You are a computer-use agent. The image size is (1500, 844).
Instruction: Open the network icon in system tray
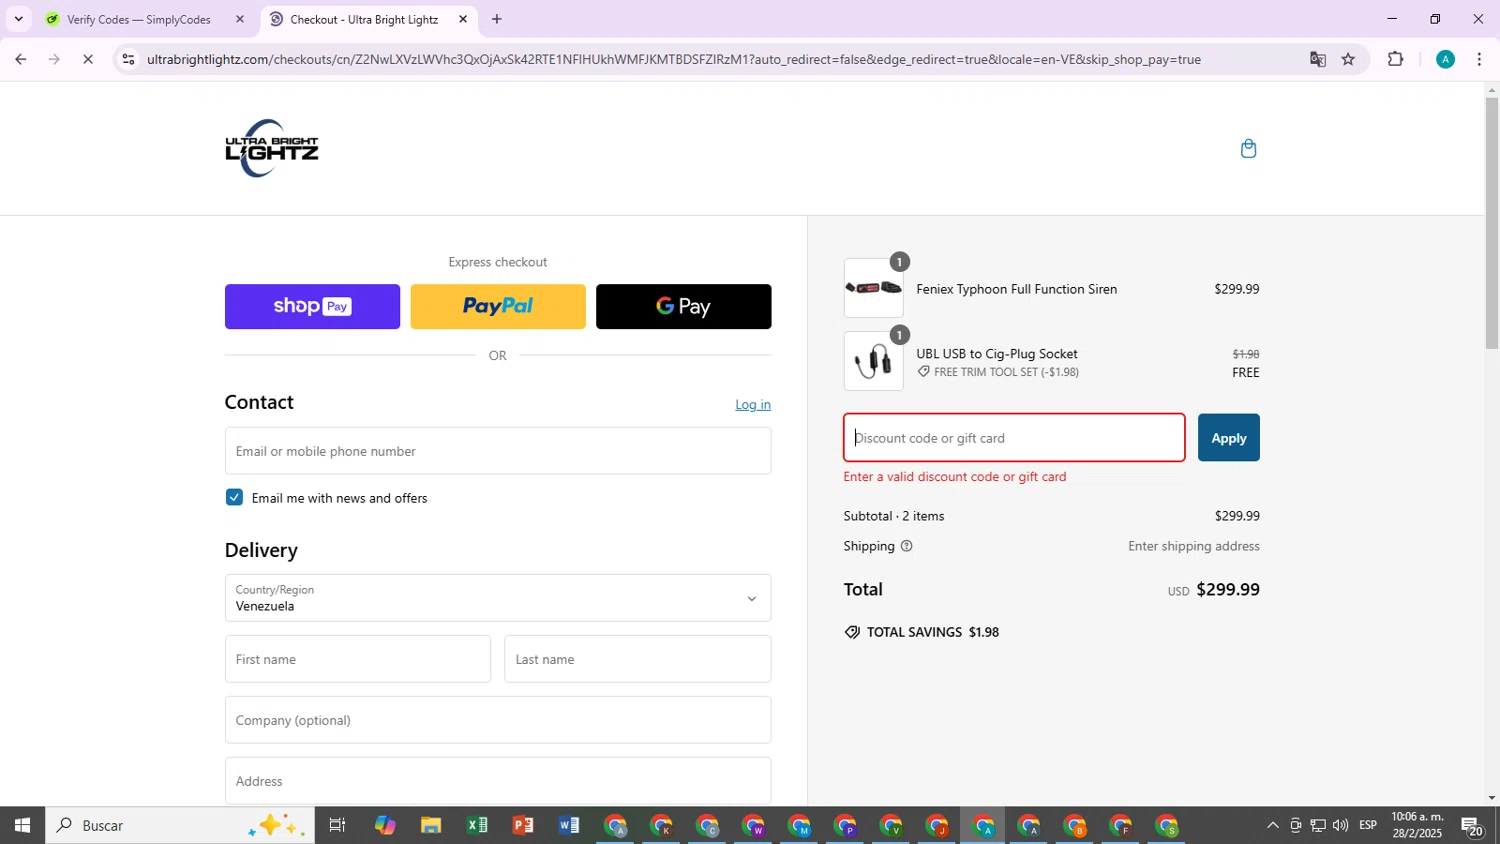[1318, 826]
